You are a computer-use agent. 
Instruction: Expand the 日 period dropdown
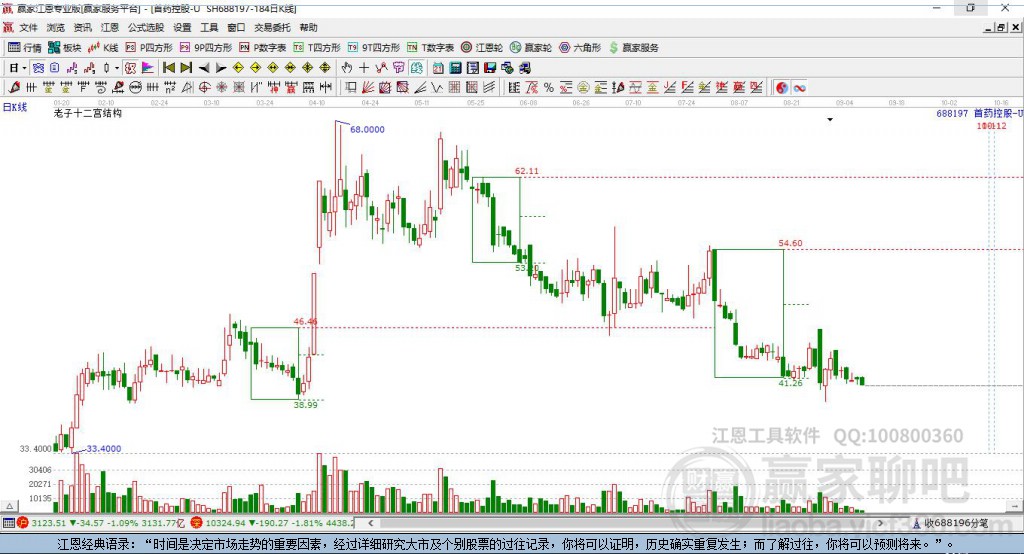24,68
